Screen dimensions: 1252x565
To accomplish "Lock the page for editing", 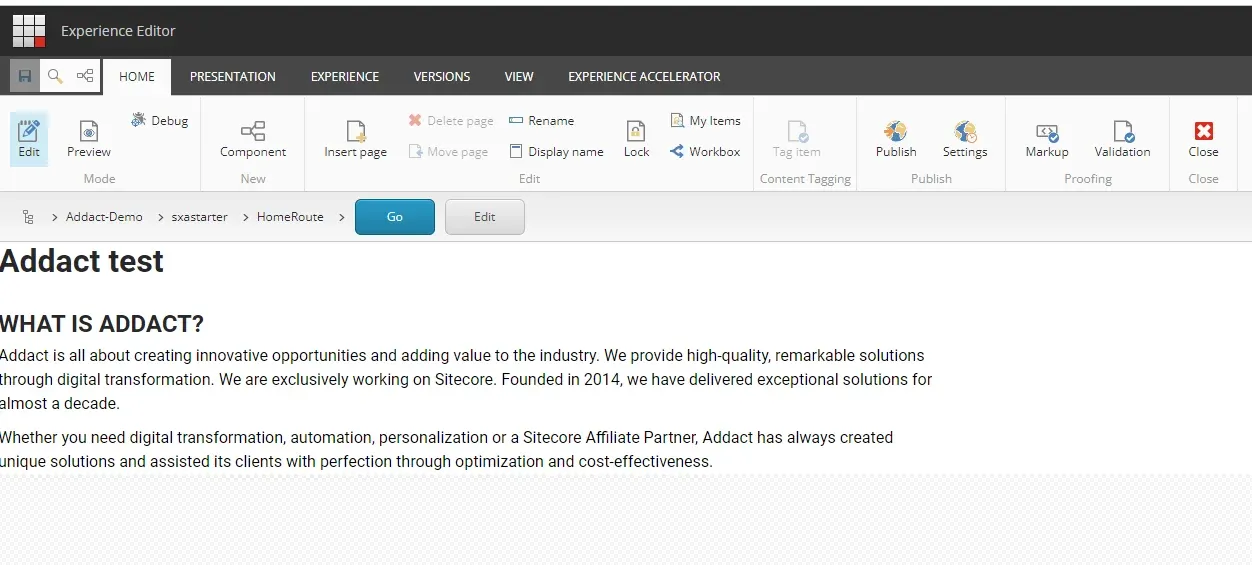I will click(x=637, y=138).
